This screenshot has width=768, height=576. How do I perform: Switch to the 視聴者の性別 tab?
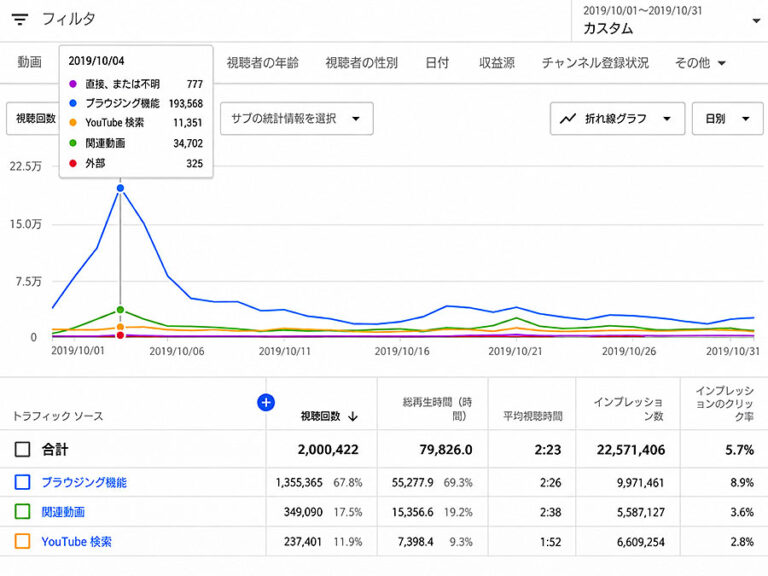[x=361, y=63]
